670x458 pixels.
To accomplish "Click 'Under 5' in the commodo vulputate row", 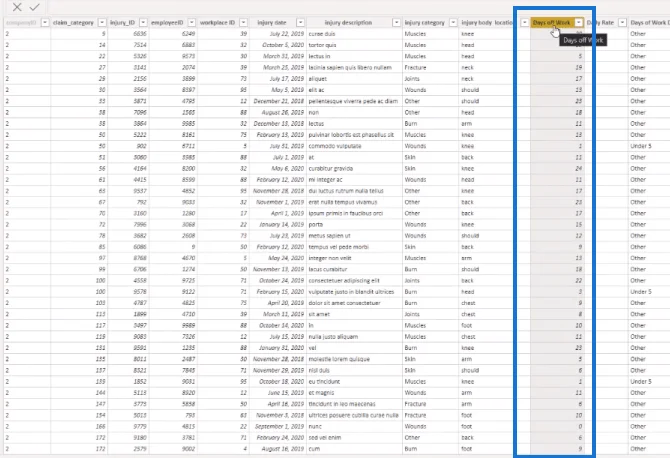I will point(641,146).
